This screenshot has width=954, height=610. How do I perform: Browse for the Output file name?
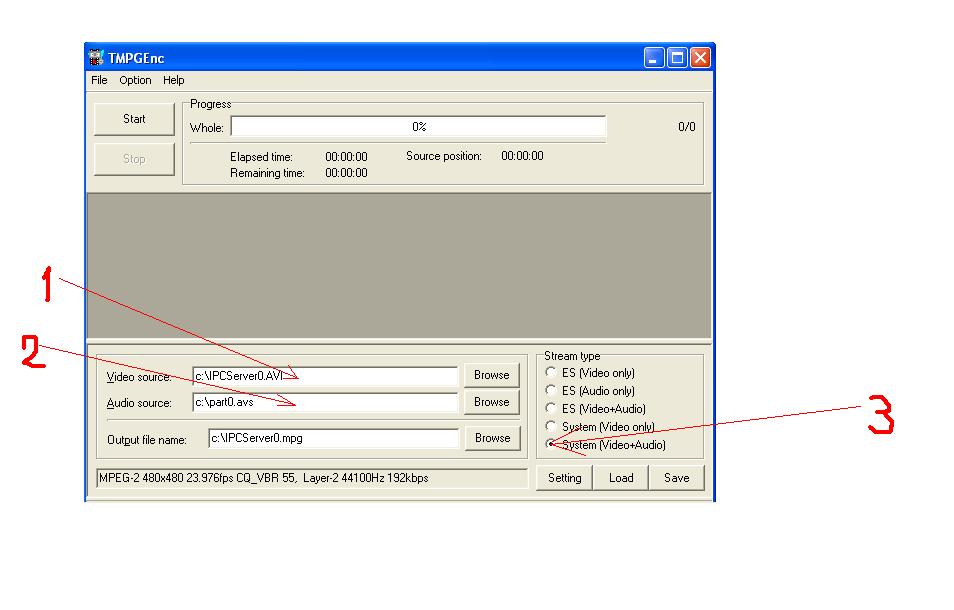(x=492, y=438)
